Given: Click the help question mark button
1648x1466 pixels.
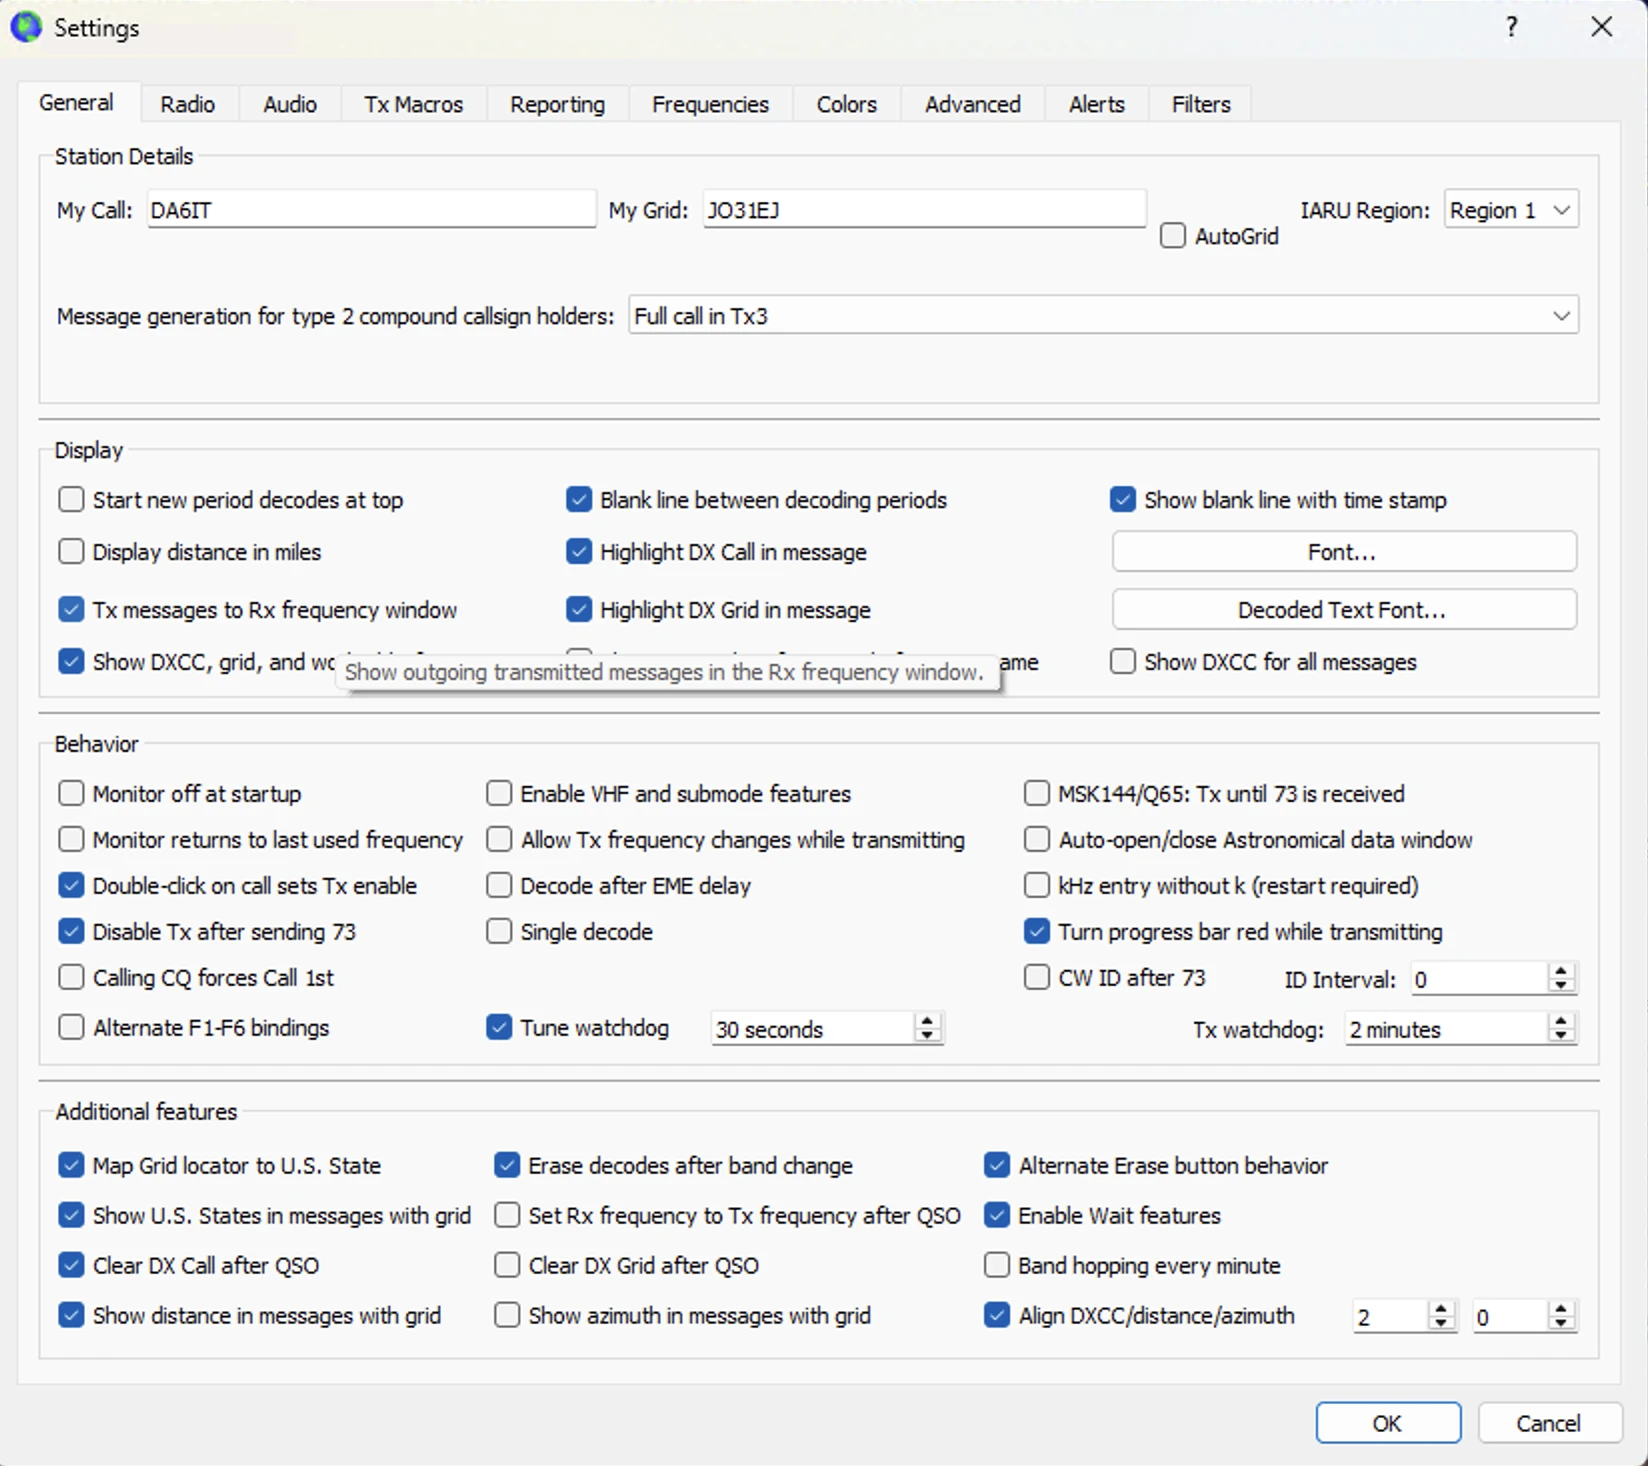Looking at the screenshot, I should (1512, 27).
